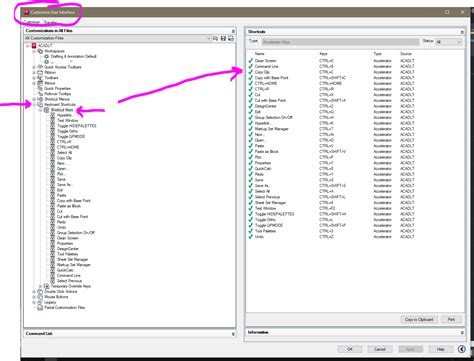Switch to the Transfer tab
The height and width of the screenshot is (361, 474).
tap(51, 22)
